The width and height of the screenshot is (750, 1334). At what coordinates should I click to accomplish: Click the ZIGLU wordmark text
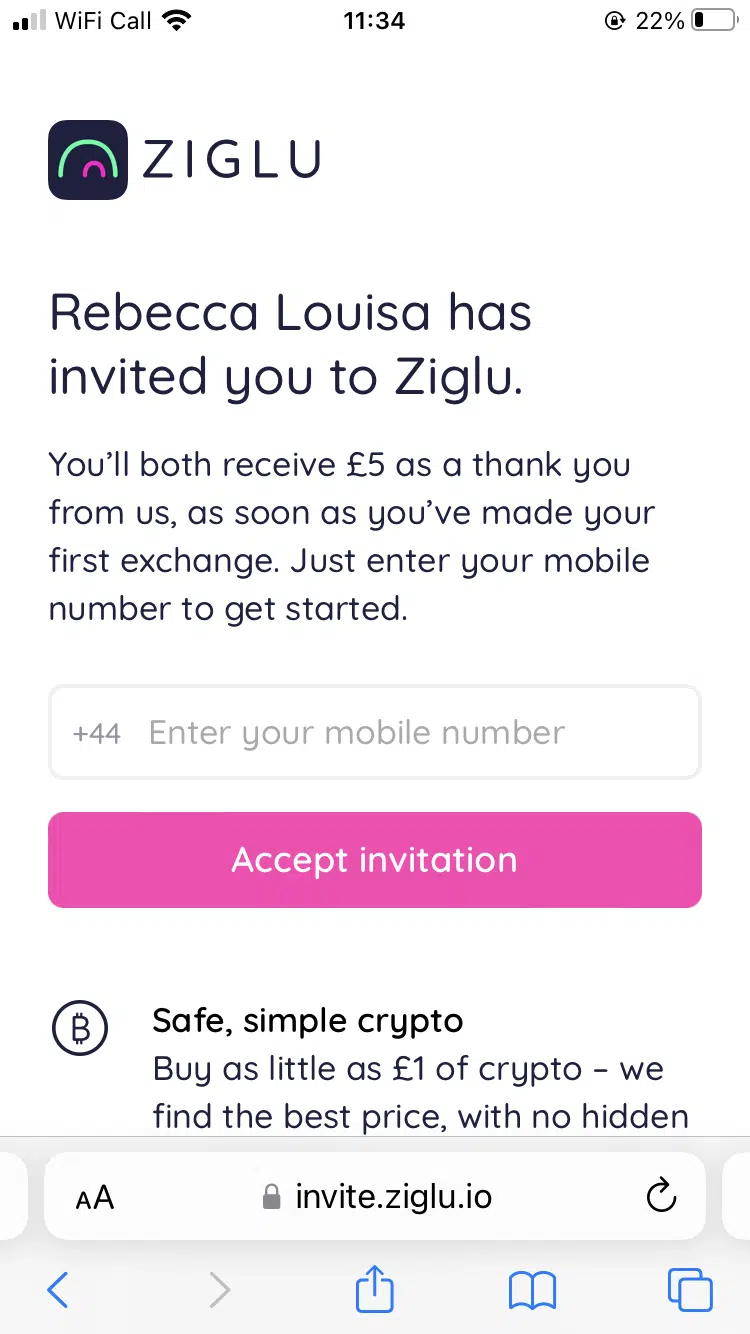[231, 160]
